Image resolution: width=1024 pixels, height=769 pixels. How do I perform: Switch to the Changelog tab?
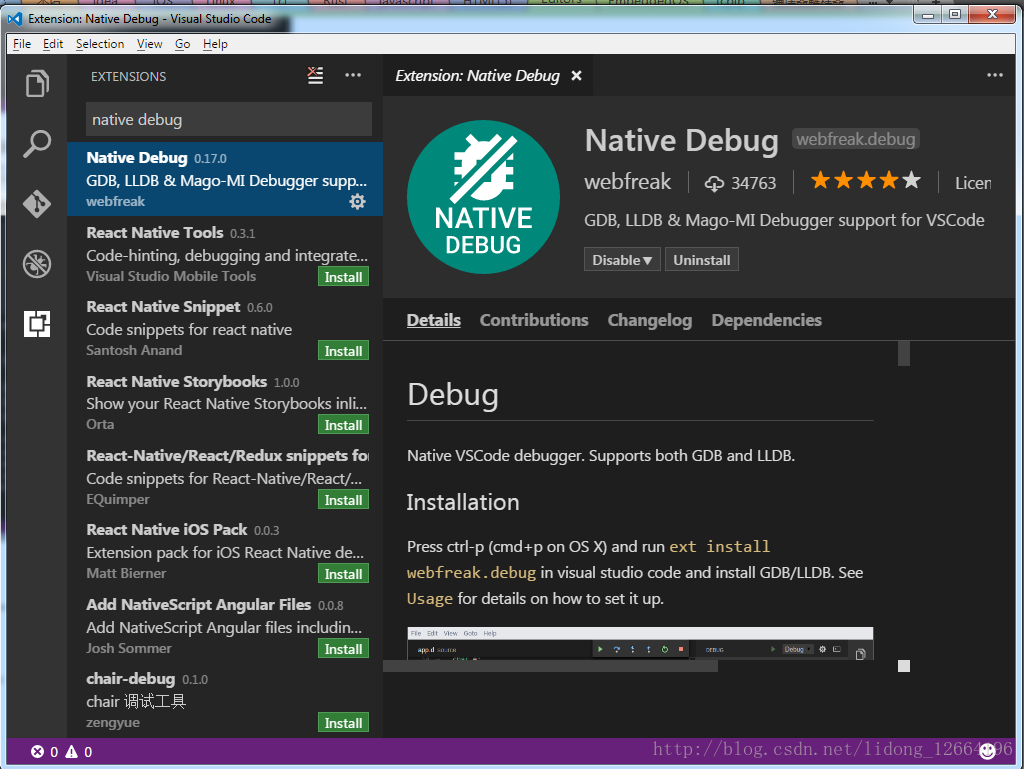tap(650, 320)
